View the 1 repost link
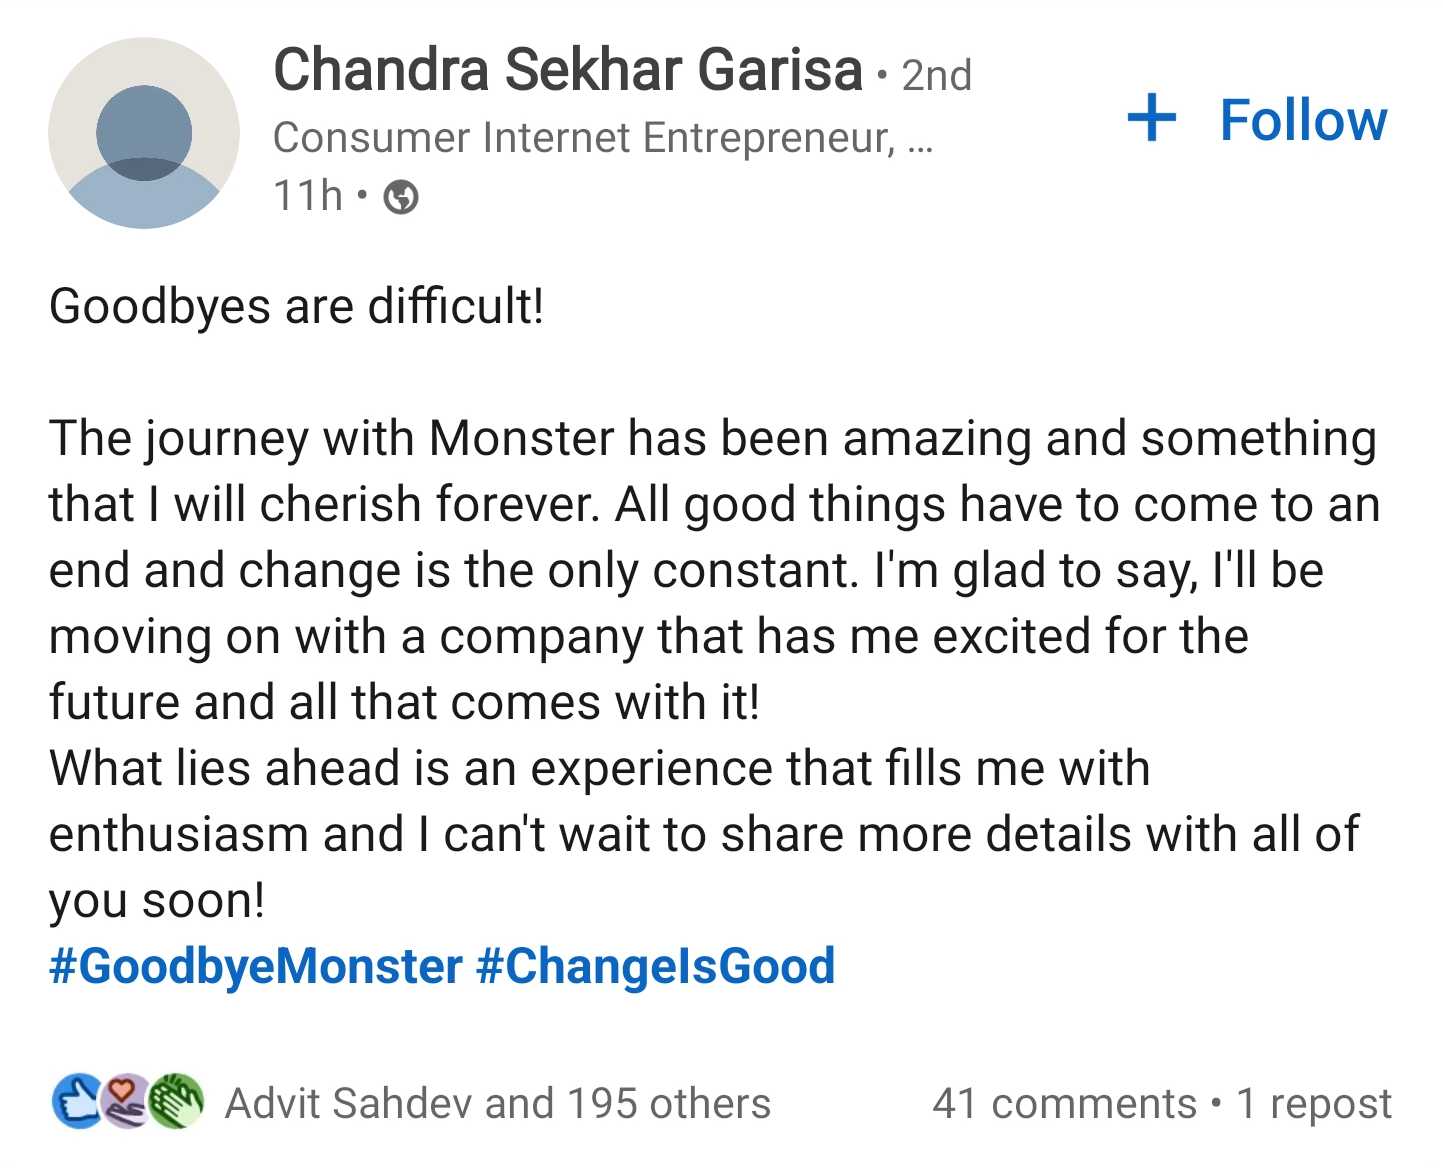 click(1314, 1104)
